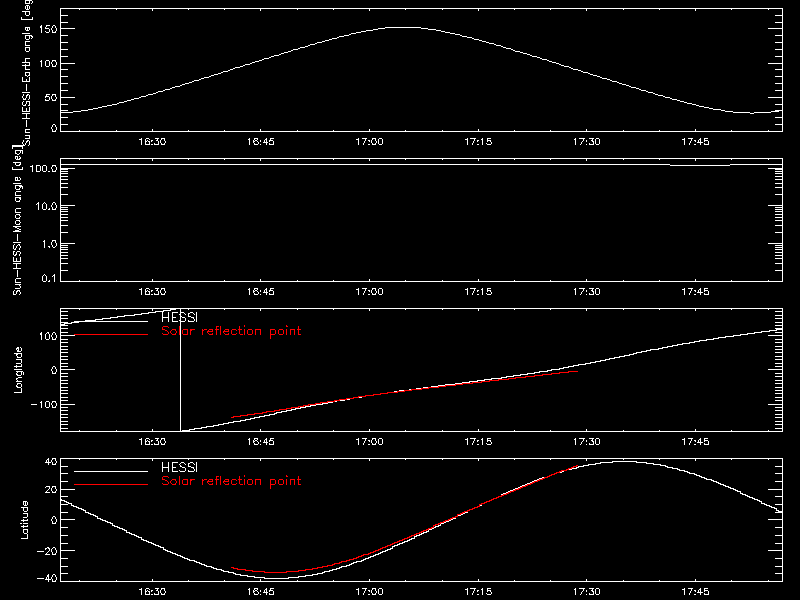Click 16:45 time label of Longitude plot
The width and height of the screenshot is (800, 600).
coord(261,442)
